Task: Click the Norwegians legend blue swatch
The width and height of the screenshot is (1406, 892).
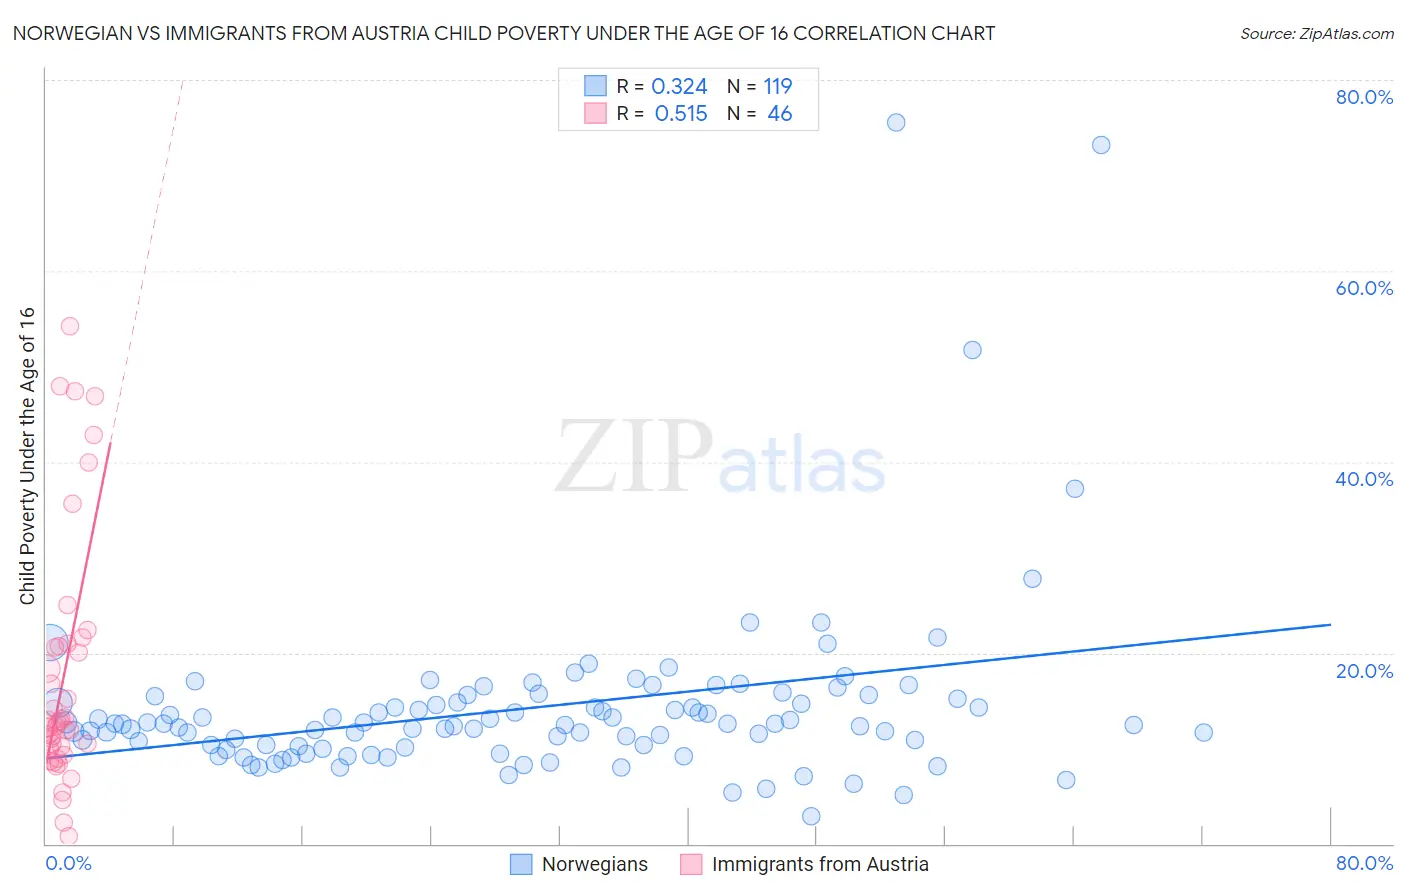Action: click(521, 864)
